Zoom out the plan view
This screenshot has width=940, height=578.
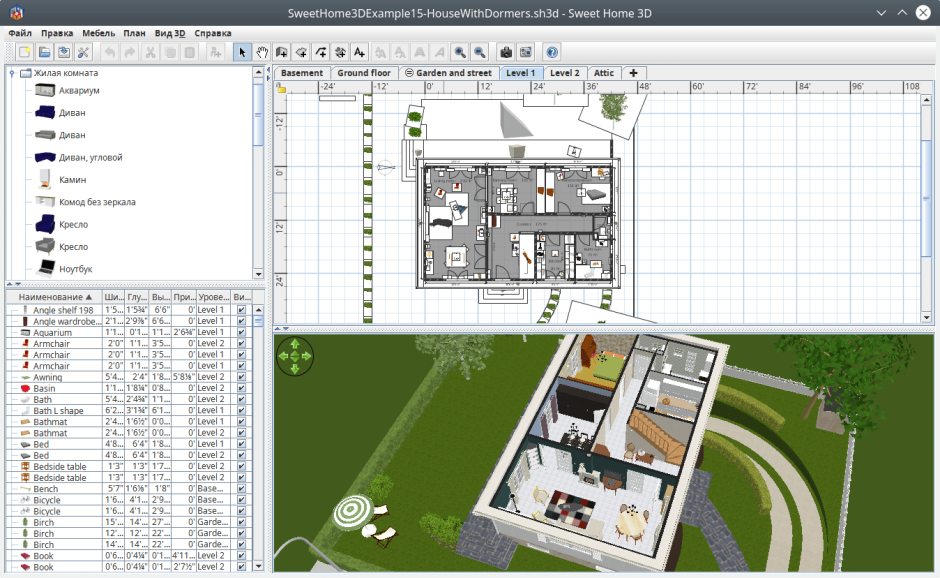pyautogui.click(x=480, y=52)
